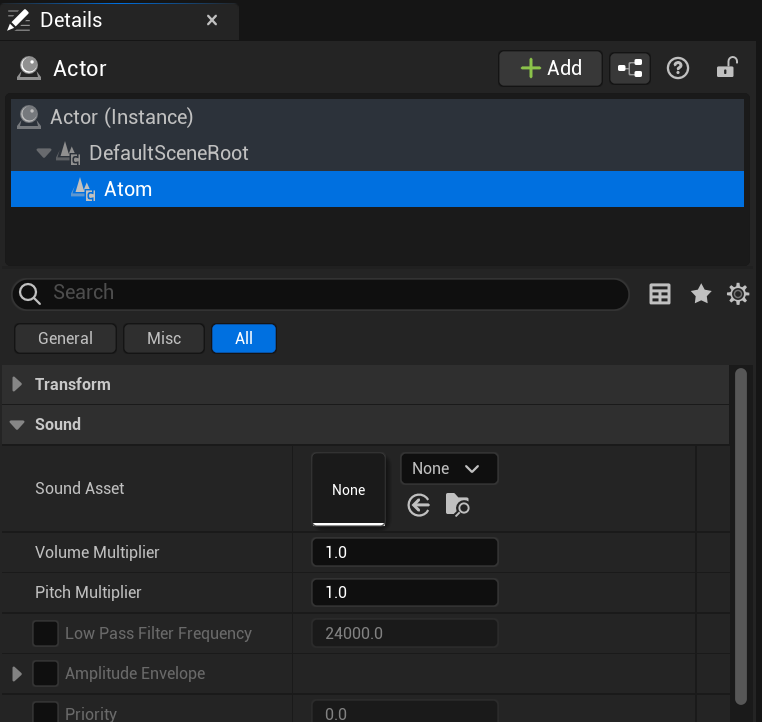This screenshot has height=722, width=762.
Task: Select the Atom component row
Action: pyautogui.click(x=377, y=189)
